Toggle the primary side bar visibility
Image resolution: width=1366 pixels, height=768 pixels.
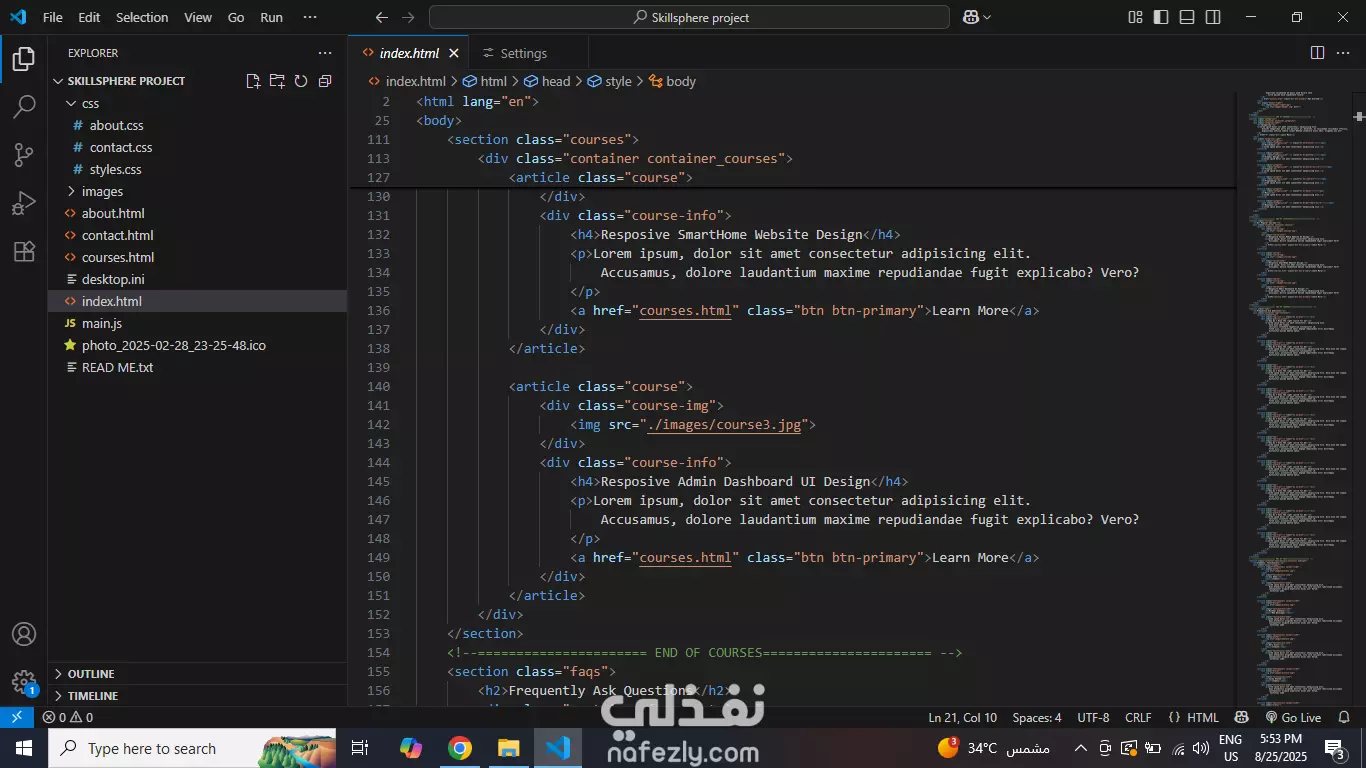(x=1161, y=17)
